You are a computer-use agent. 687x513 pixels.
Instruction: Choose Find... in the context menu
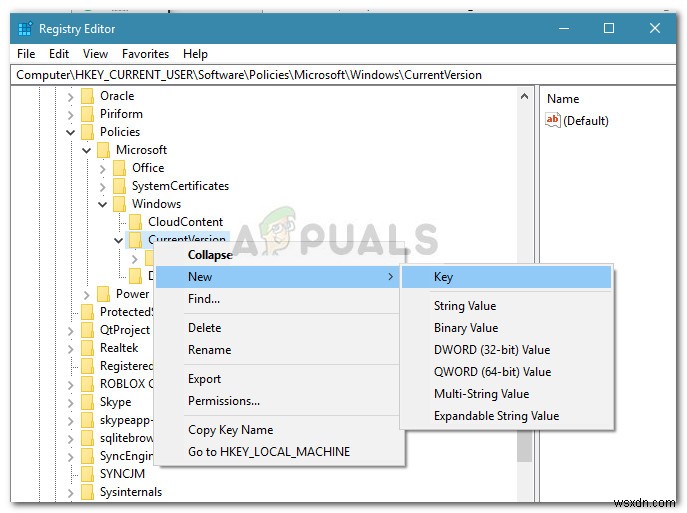pos(280,299)
